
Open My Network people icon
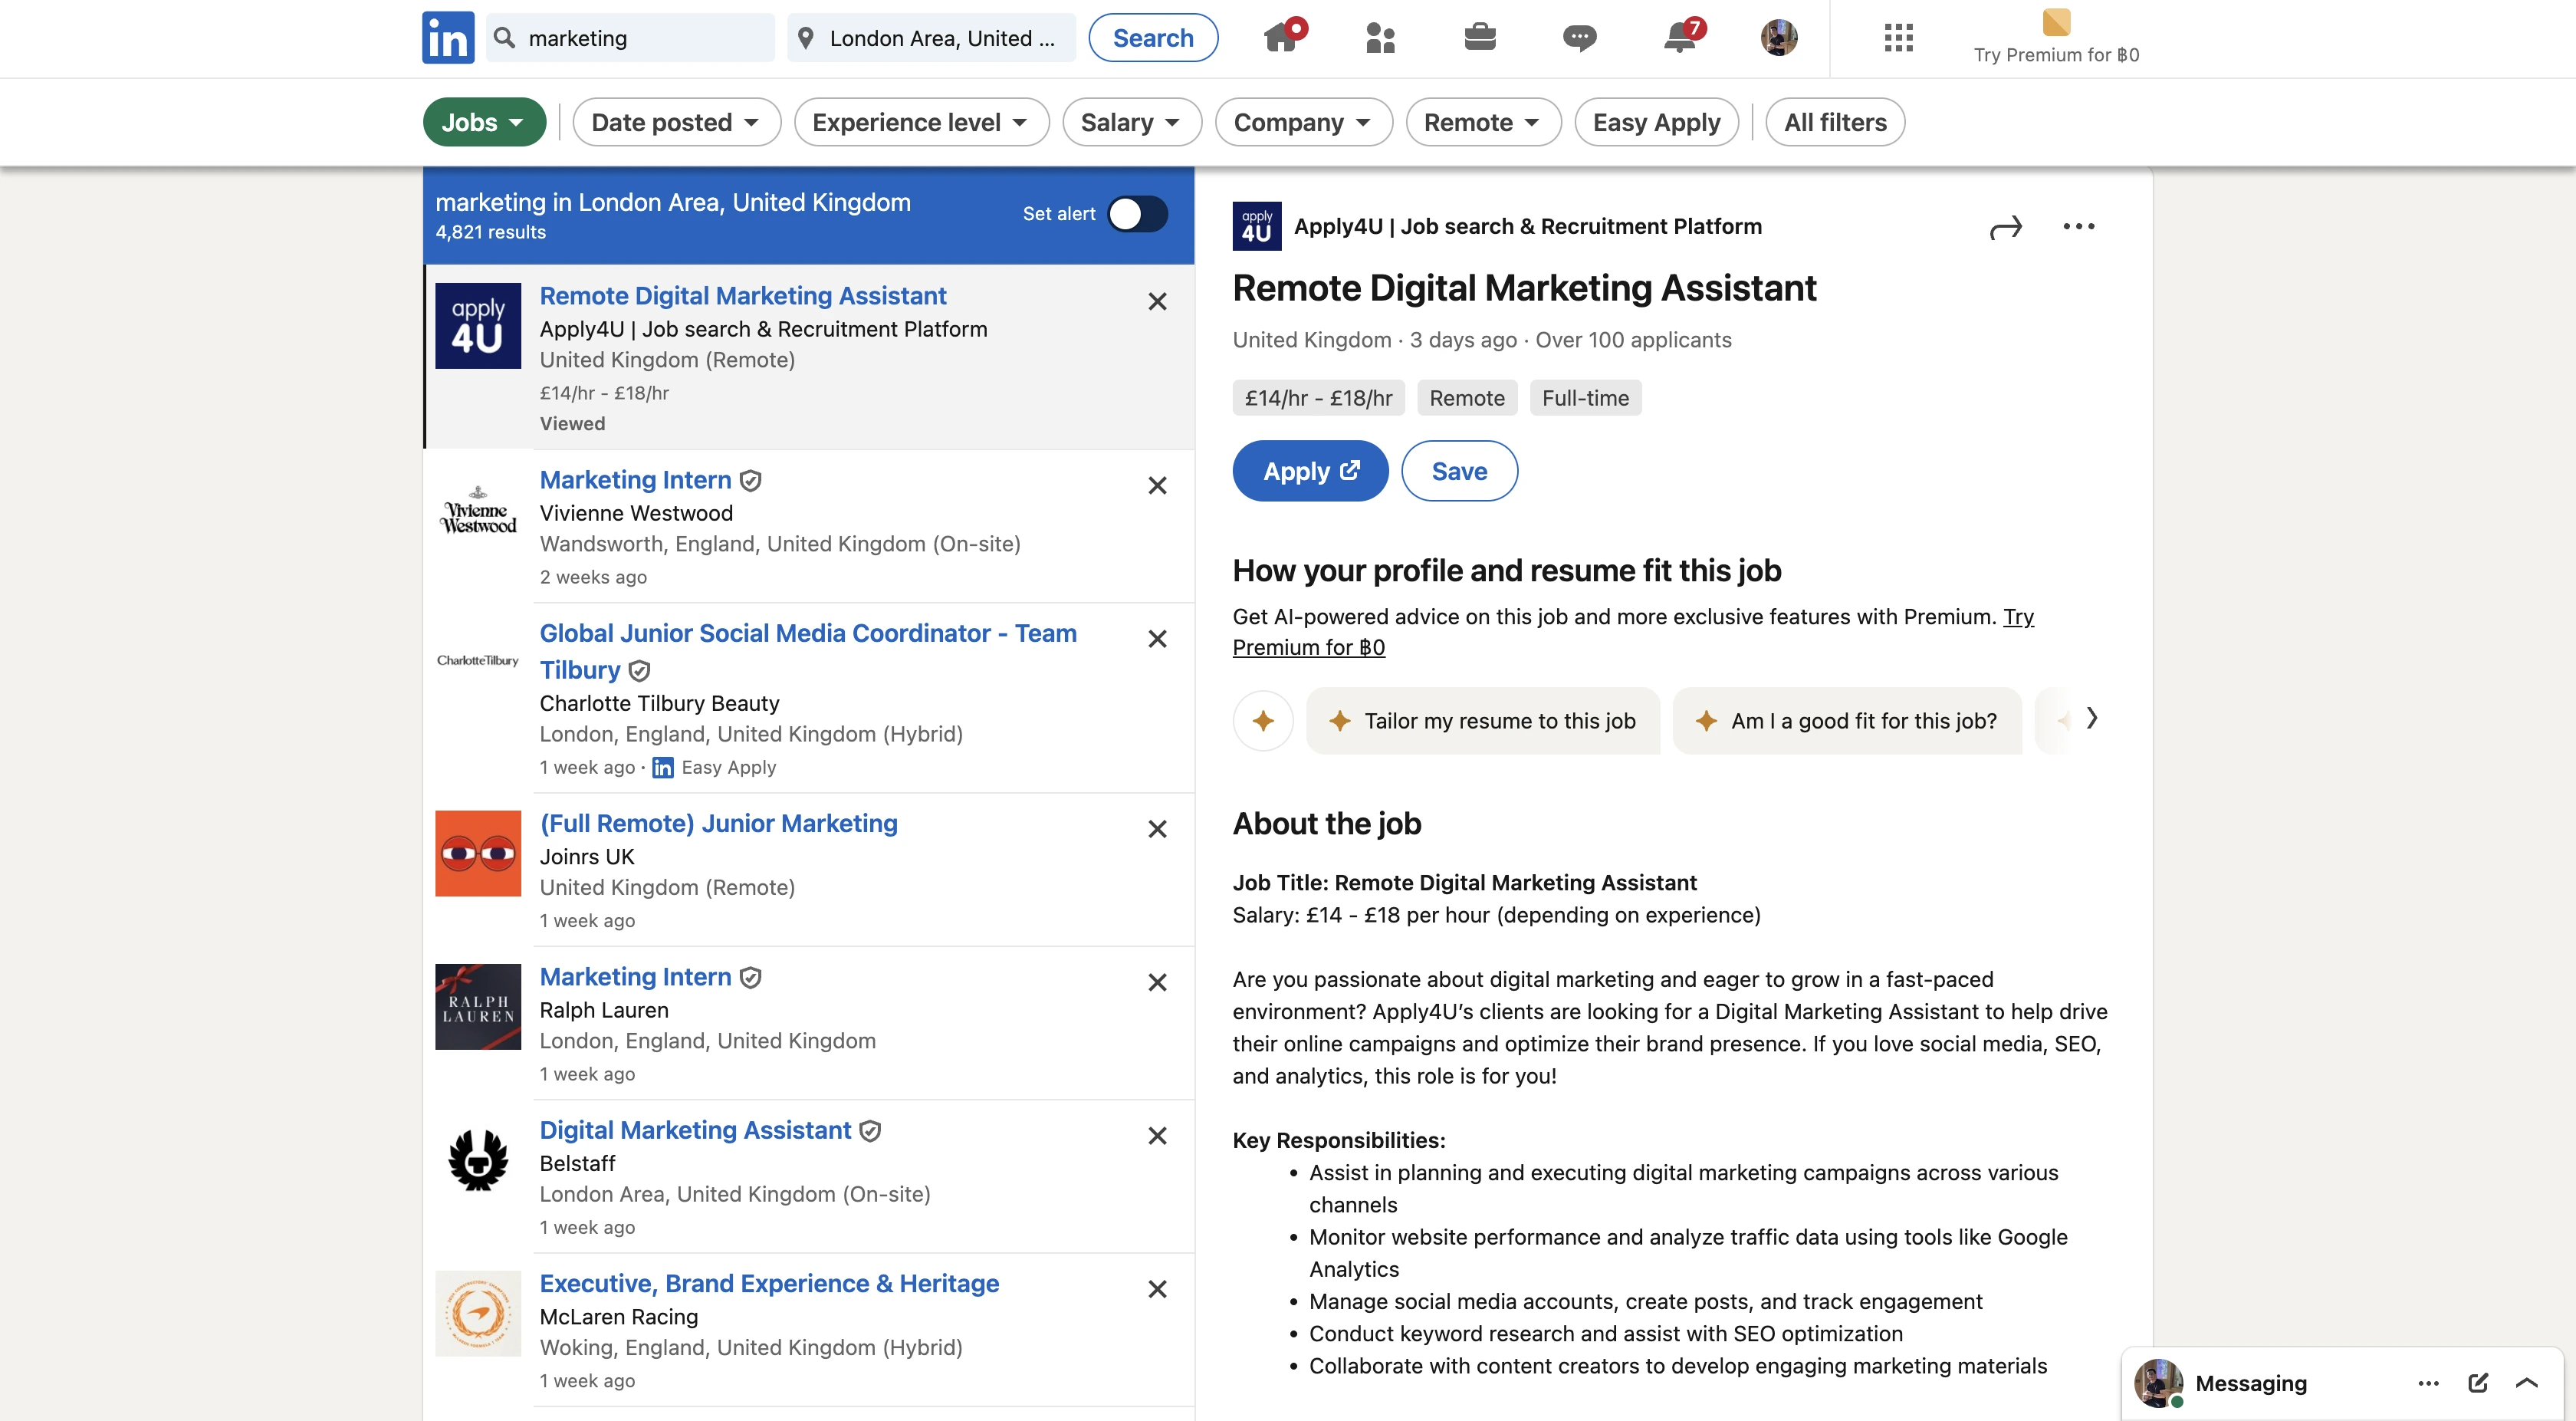click(1380, 38)
